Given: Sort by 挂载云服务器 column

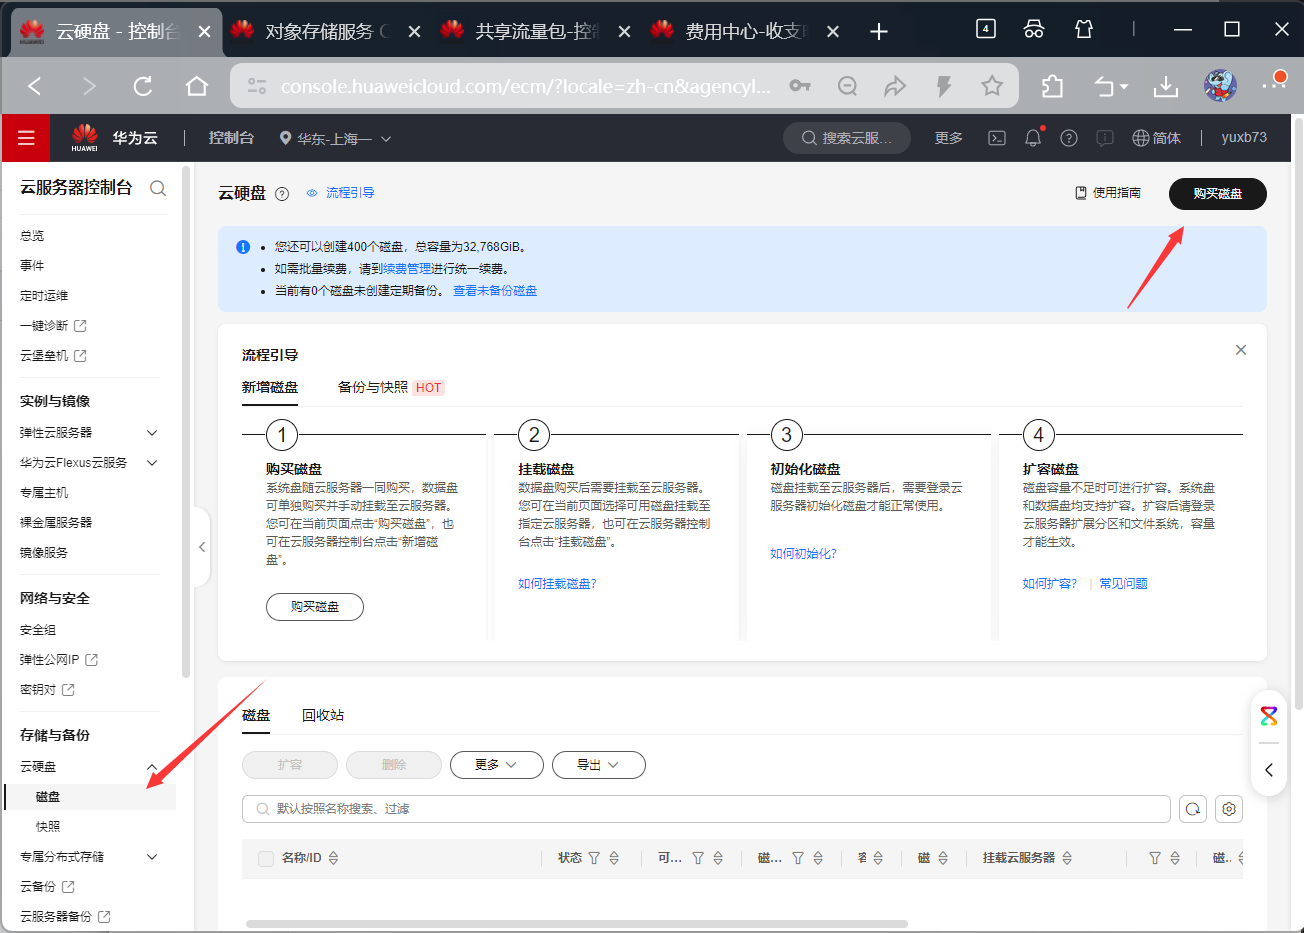Looking at the screenshot, I should 1067,858.
